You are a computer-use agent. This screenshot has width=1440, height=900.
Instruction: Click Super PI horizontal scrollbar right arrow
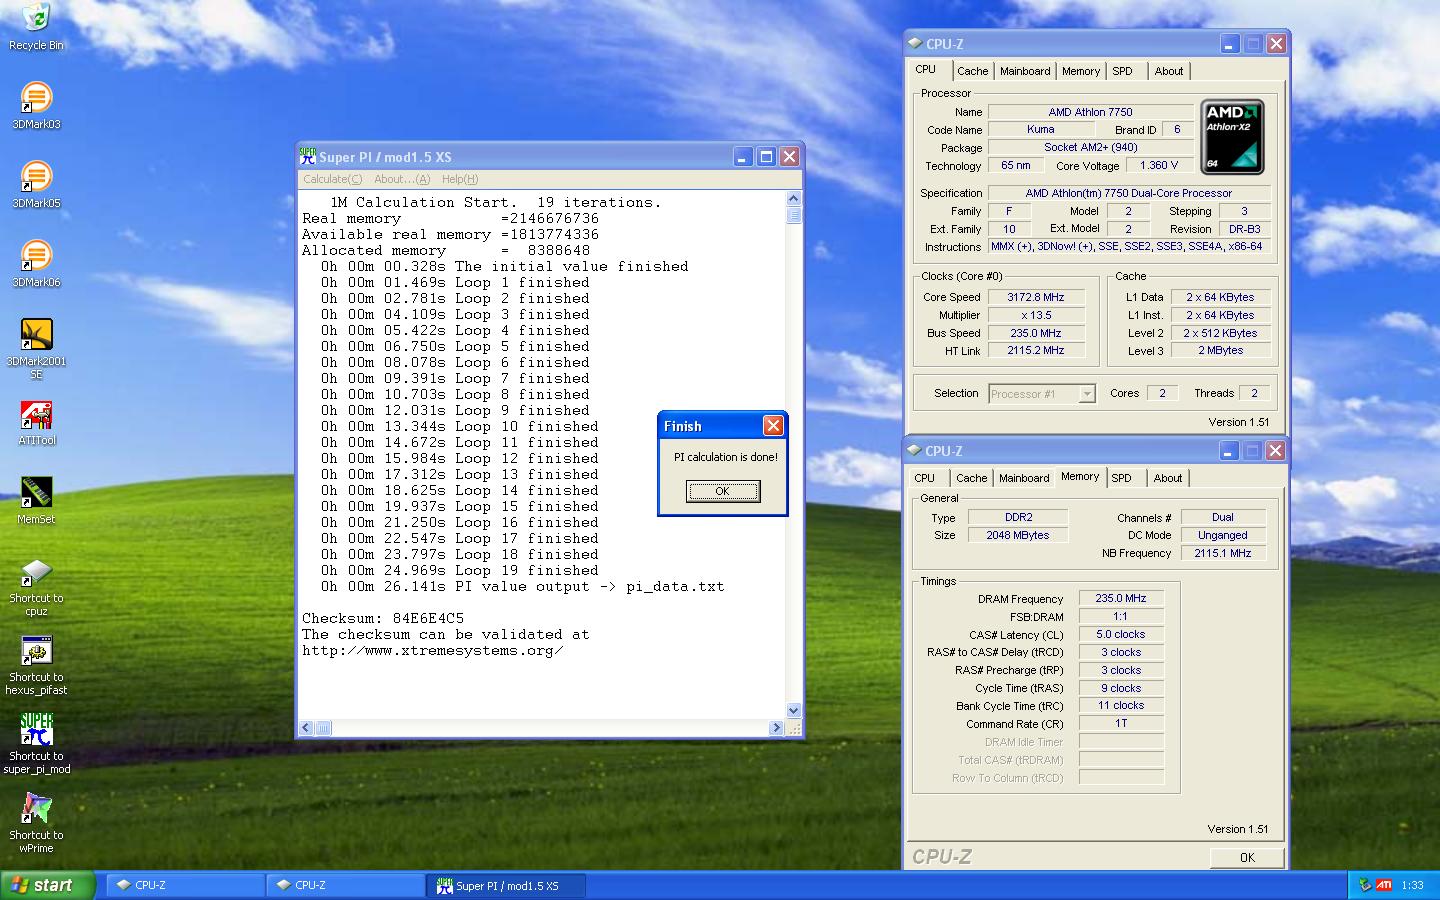(777, 728)
